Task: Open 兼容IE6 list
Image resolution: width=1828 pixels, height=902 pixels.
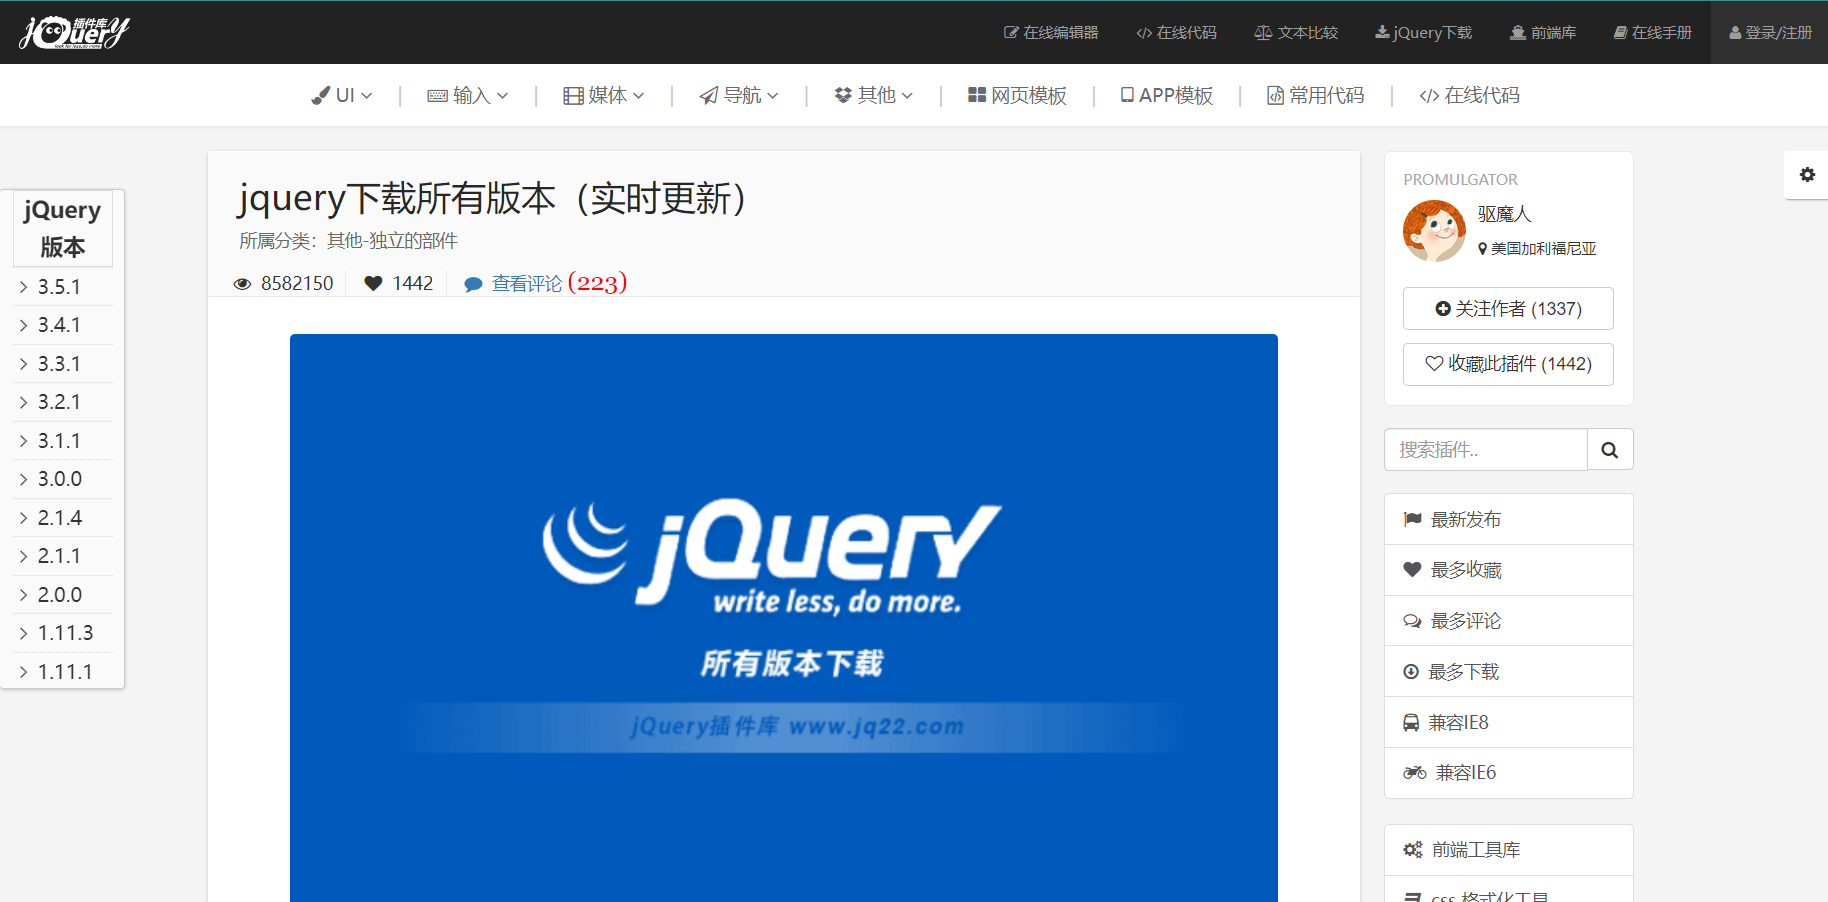Action: [x=1509, y=773]
